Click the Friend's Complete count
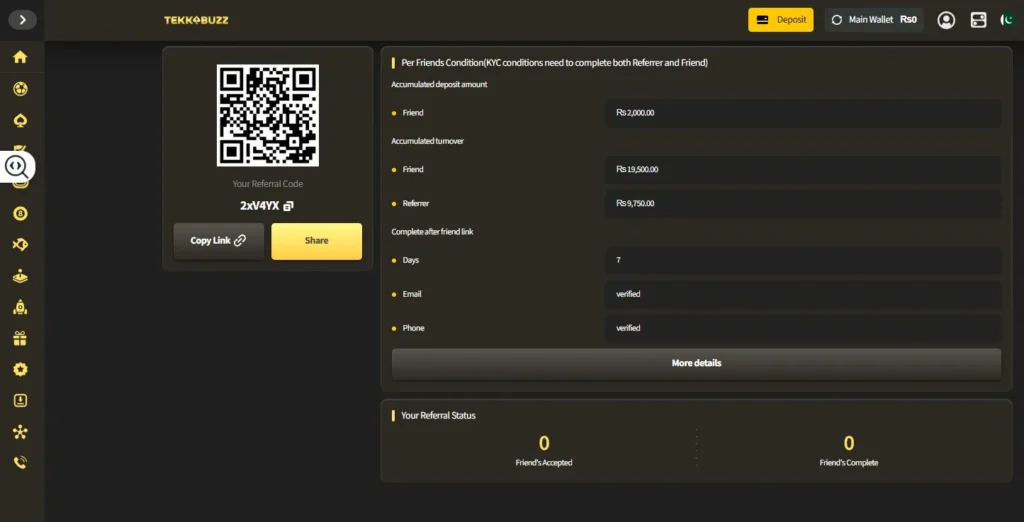 pyautogui.click(x=849, y=444)
